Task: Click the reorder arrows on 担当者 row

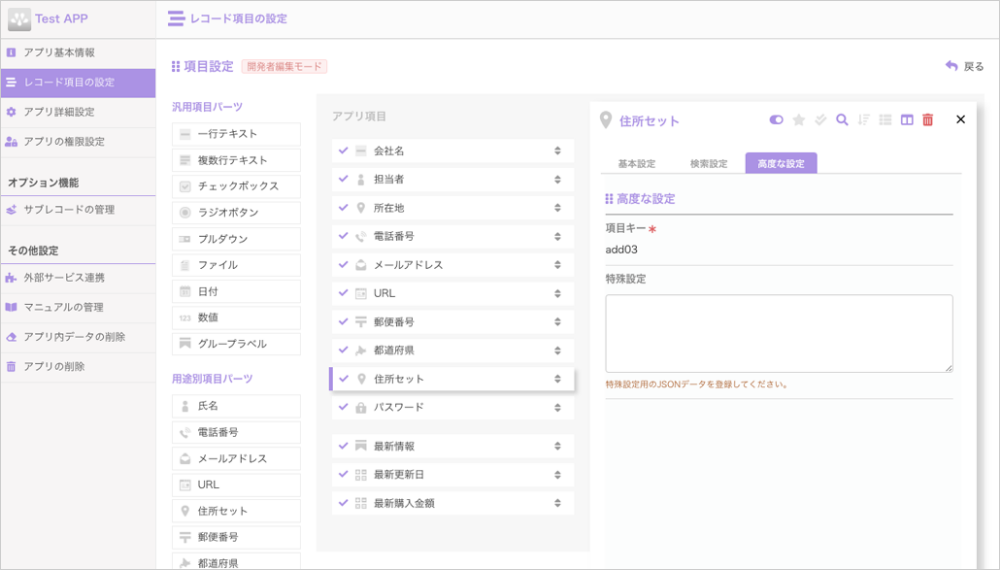Action: point(557,180)
